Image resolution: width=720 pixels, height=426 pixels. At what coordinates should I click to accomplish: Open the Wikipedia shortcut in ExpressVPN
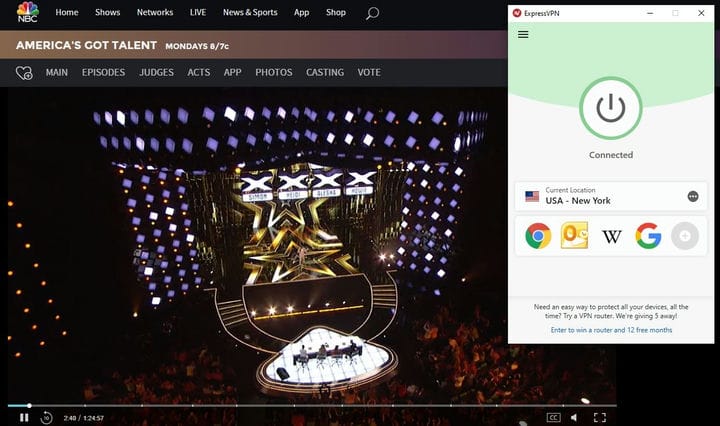pyautogui.click(x=612, y=236)
